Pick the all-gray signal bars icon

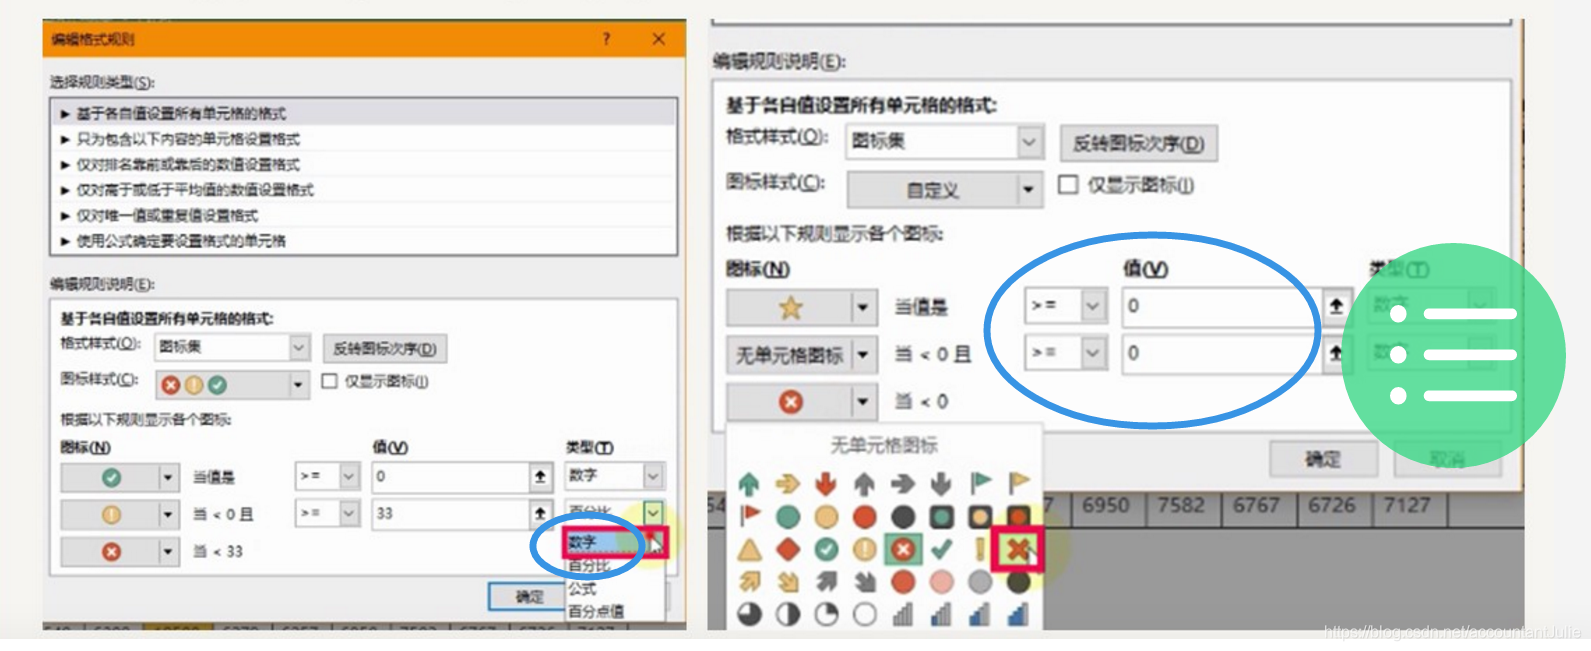tap(903, 614)
